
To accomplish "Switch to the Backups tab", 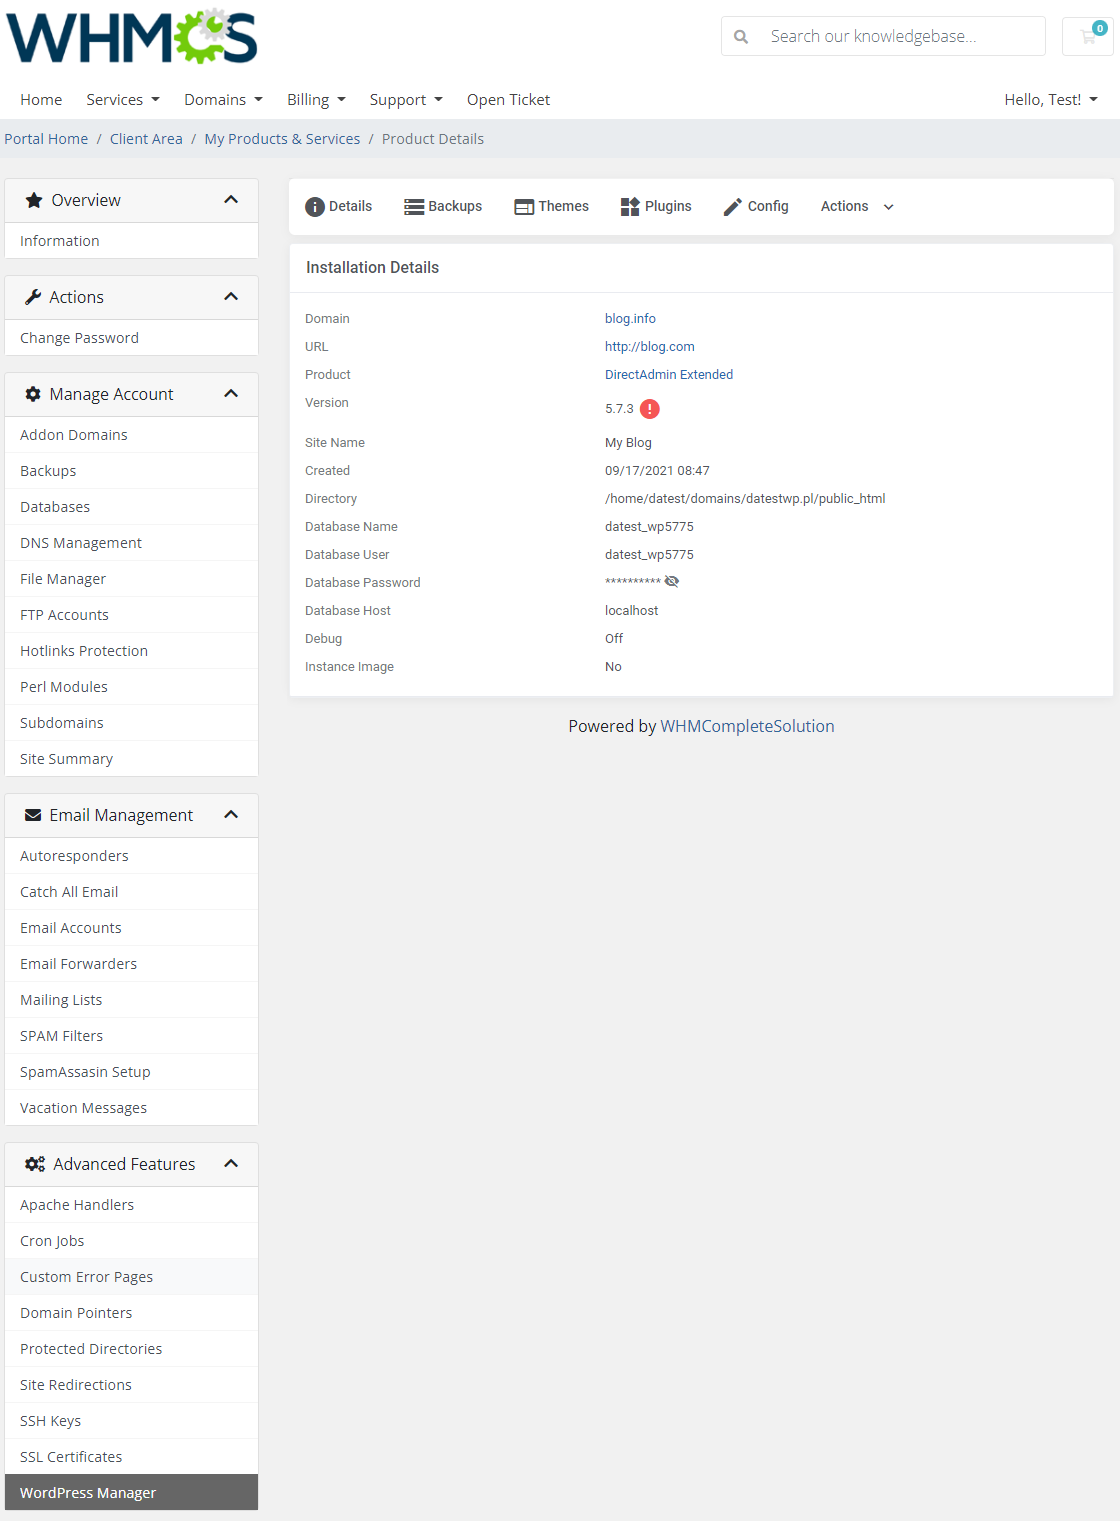I will [x=443, y=207].
